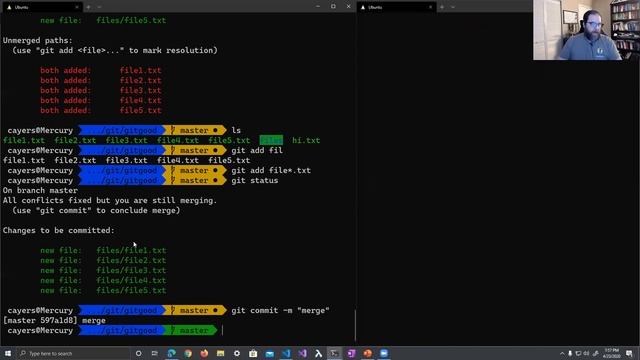Open Task View on the taskbar
Screen dimensions: 640x360
155,353
